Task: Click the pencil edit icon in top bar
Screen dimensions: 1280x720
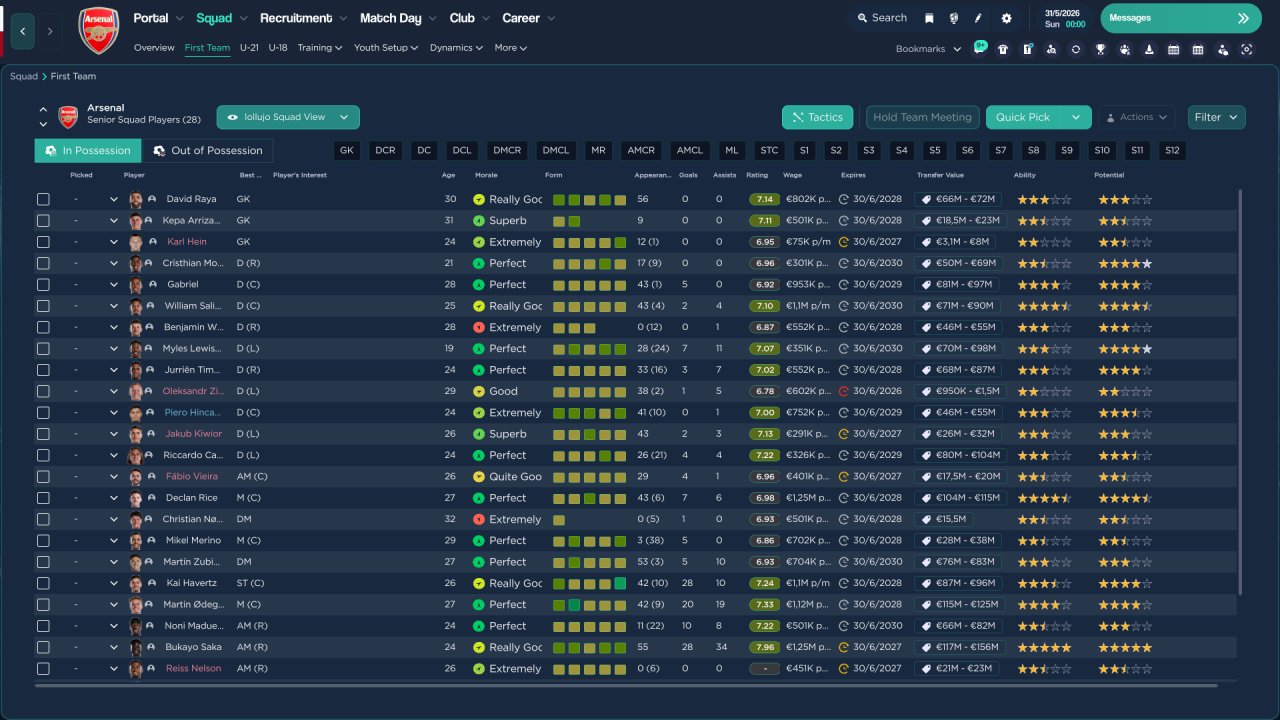Action: tap(978, 18)
